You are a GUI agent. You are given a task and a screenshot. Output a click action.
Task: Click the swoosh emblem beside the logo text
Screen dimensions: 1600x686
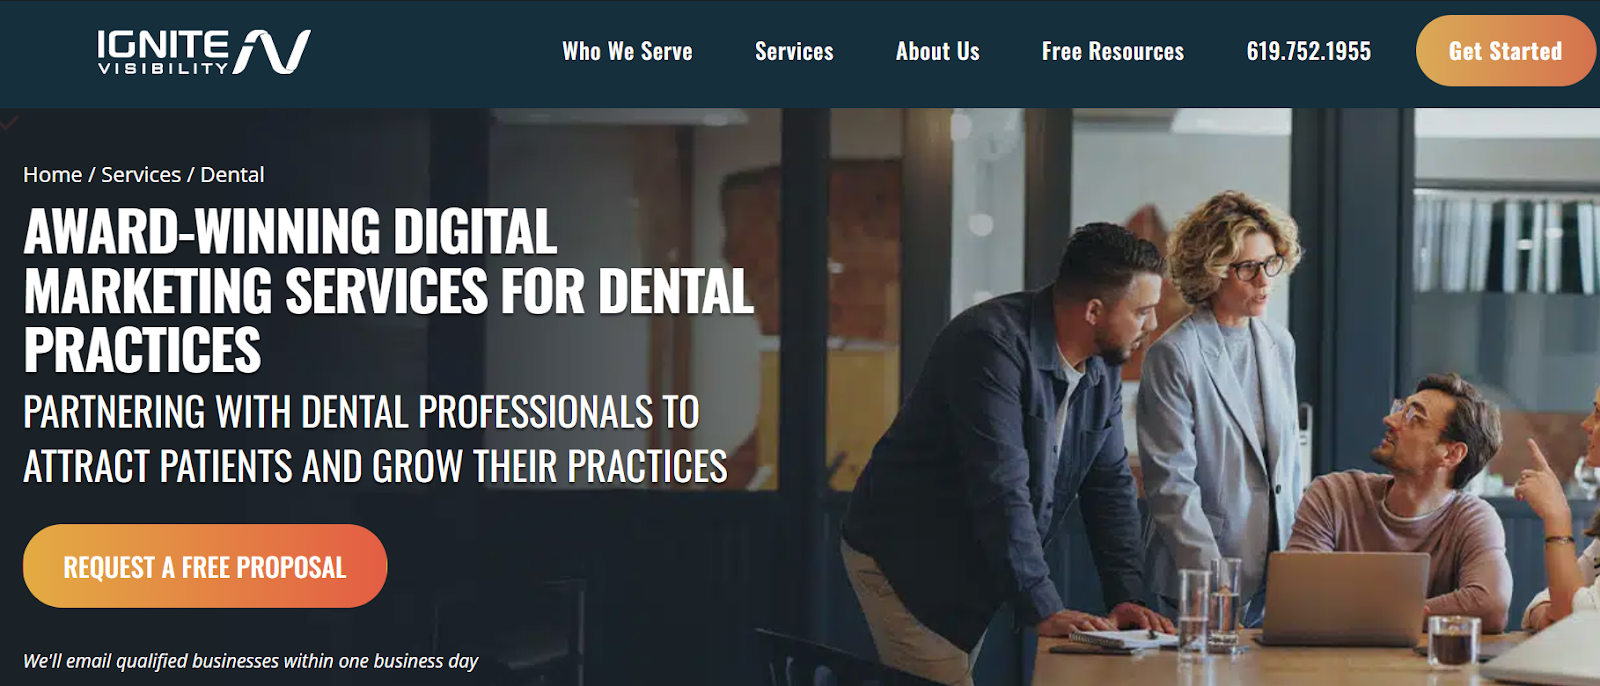(x=272, y=52)
